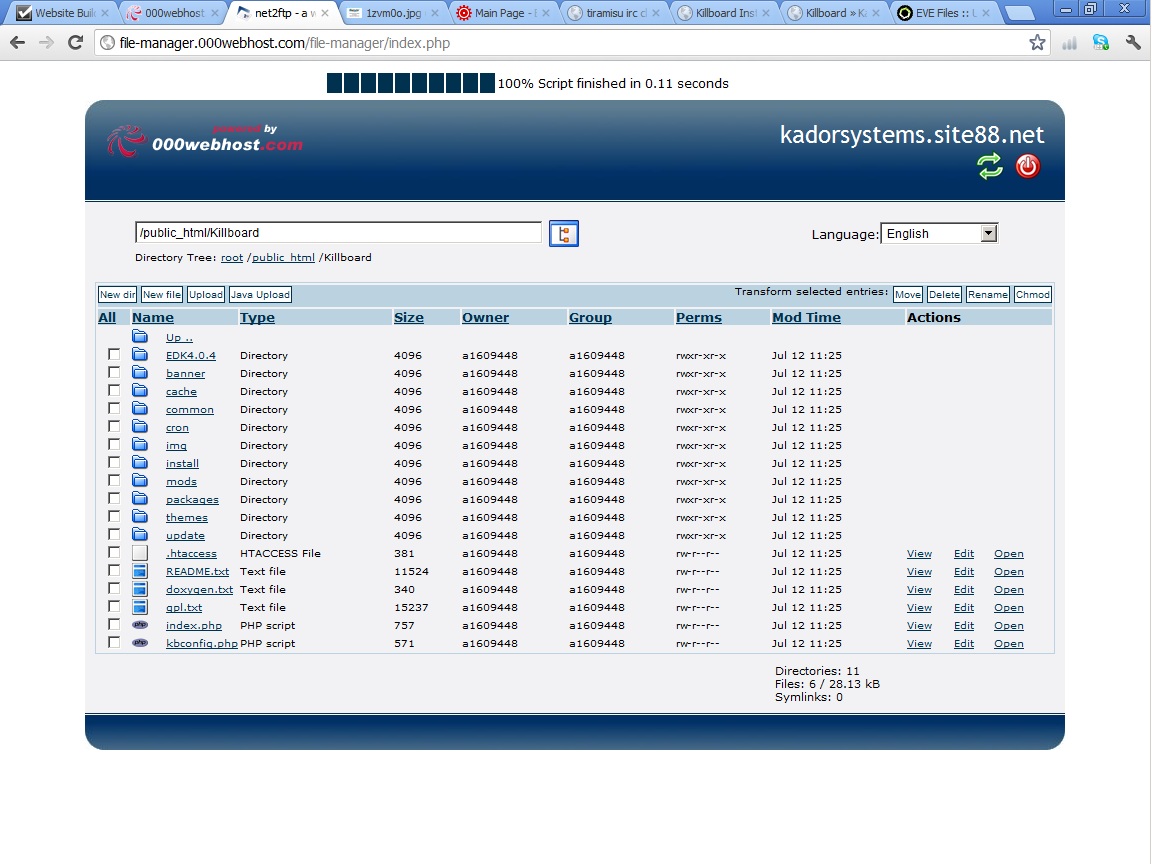Click the Delete button
This screenshot has width=1152, height=864.
tap(944, 295)
